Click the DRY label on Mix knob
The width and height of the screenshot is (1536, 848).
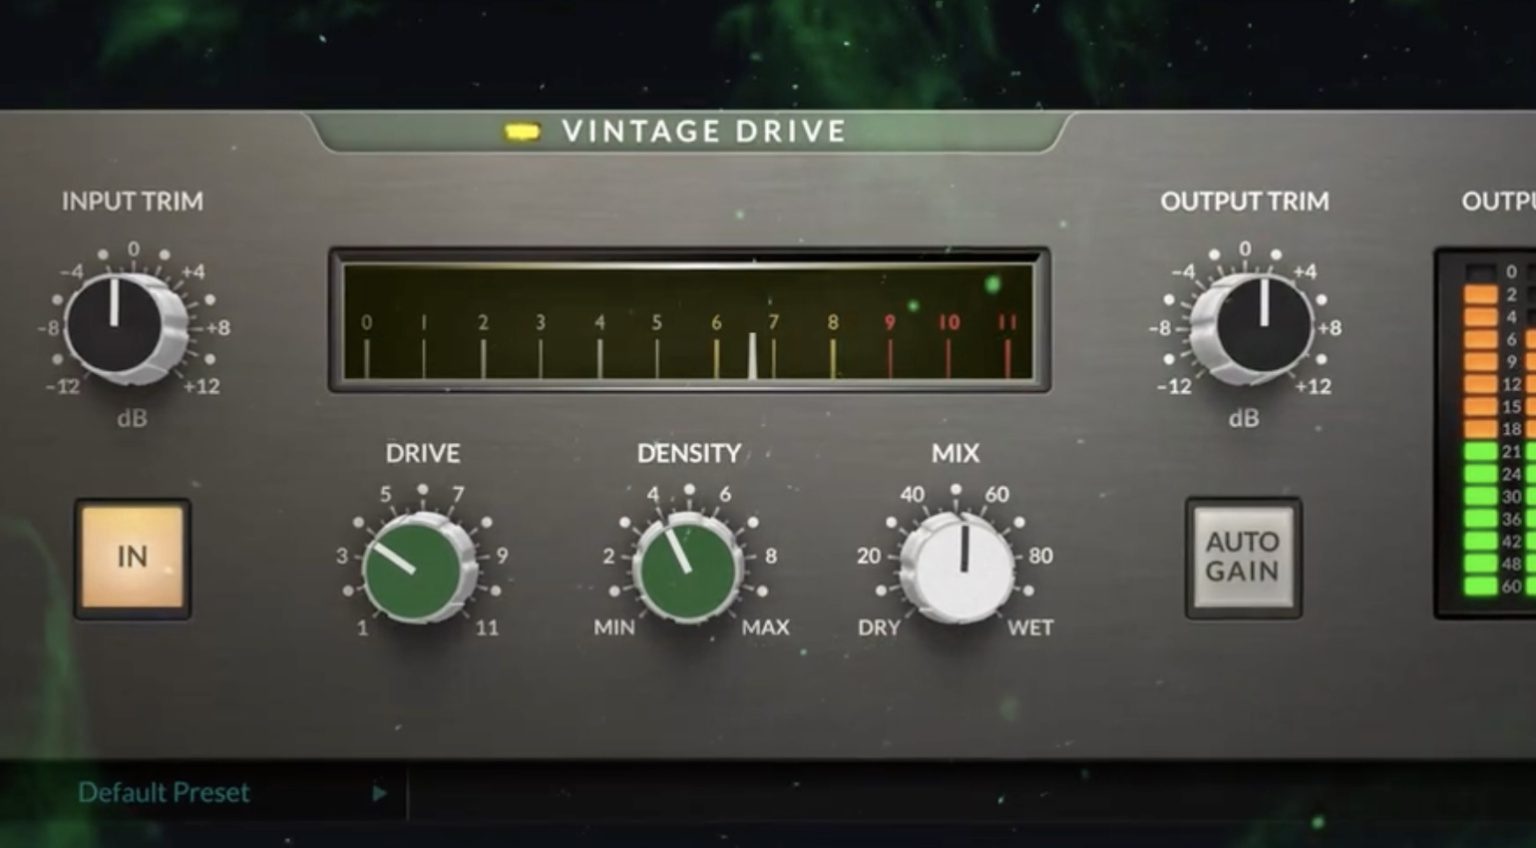coord(879,628)
